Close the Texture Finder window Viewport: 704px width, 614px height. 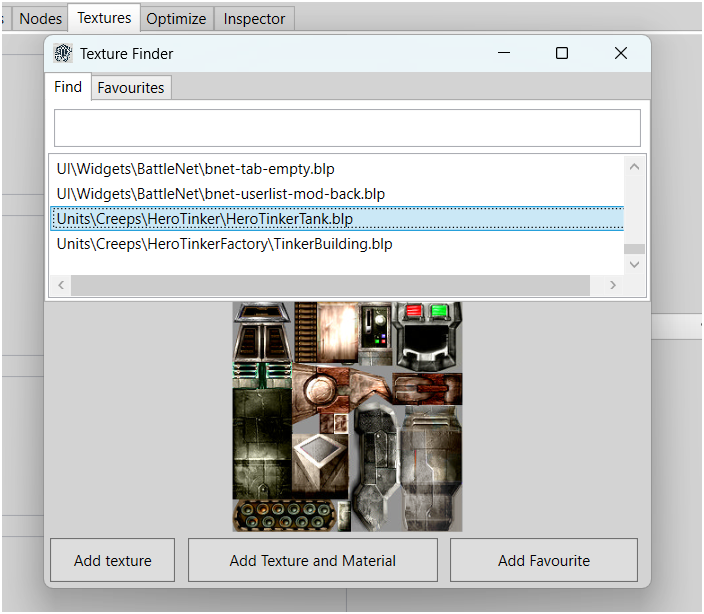tap(621, 53)
